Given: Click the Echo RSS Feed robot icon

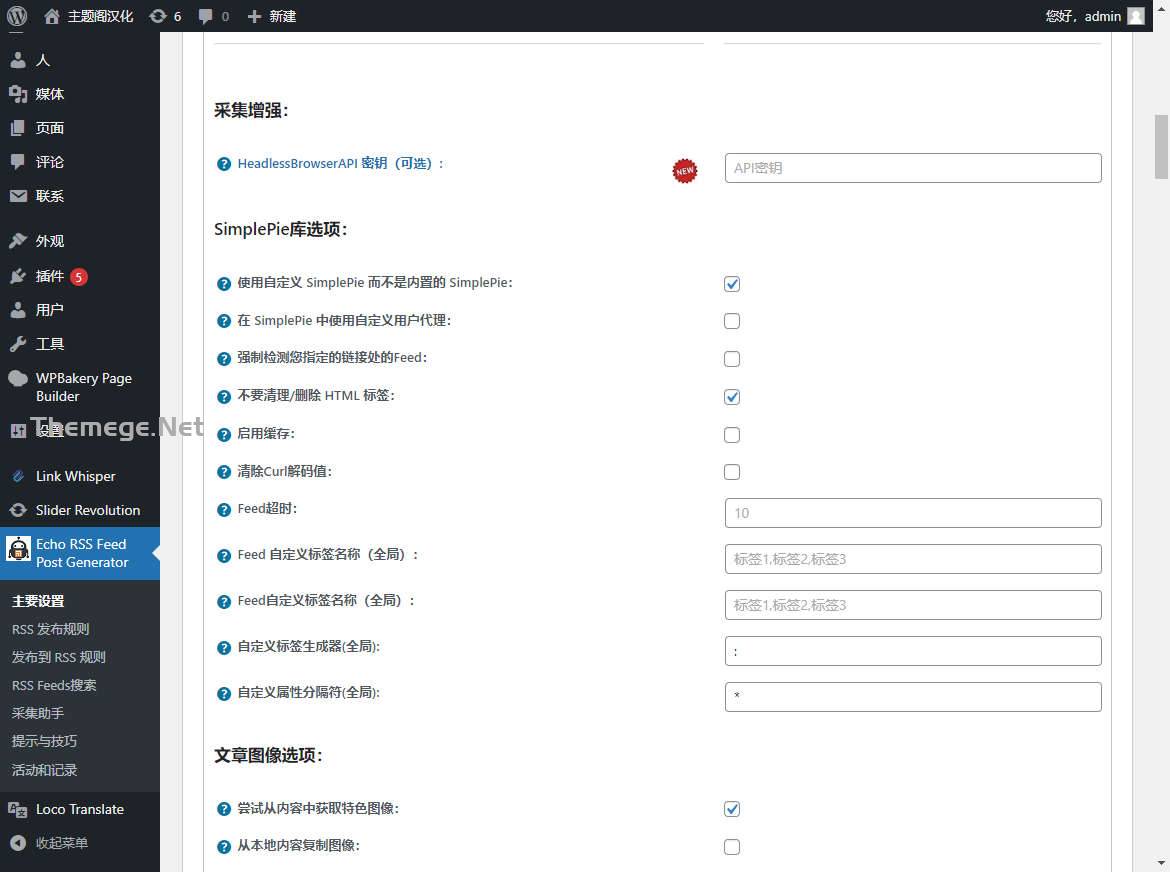Looking at the screenshot, I should click(19, 549).
